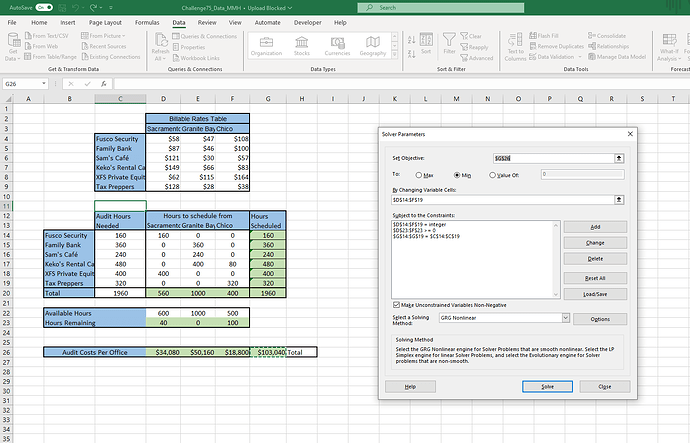Select cell showing $103,040 total
This screenshot has height=443, width=690.
(x=268, y=352)
